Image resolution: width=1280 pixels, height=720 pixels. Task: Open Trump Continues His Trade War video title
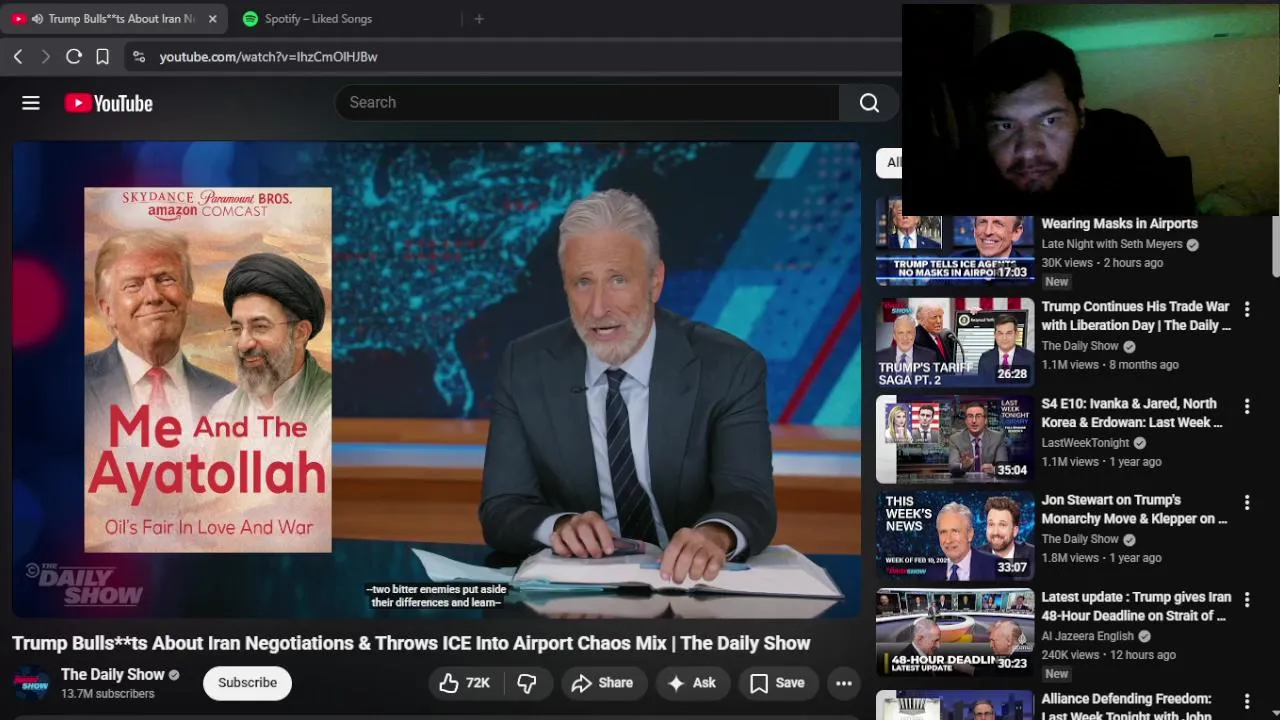[x=1136, y=316]
